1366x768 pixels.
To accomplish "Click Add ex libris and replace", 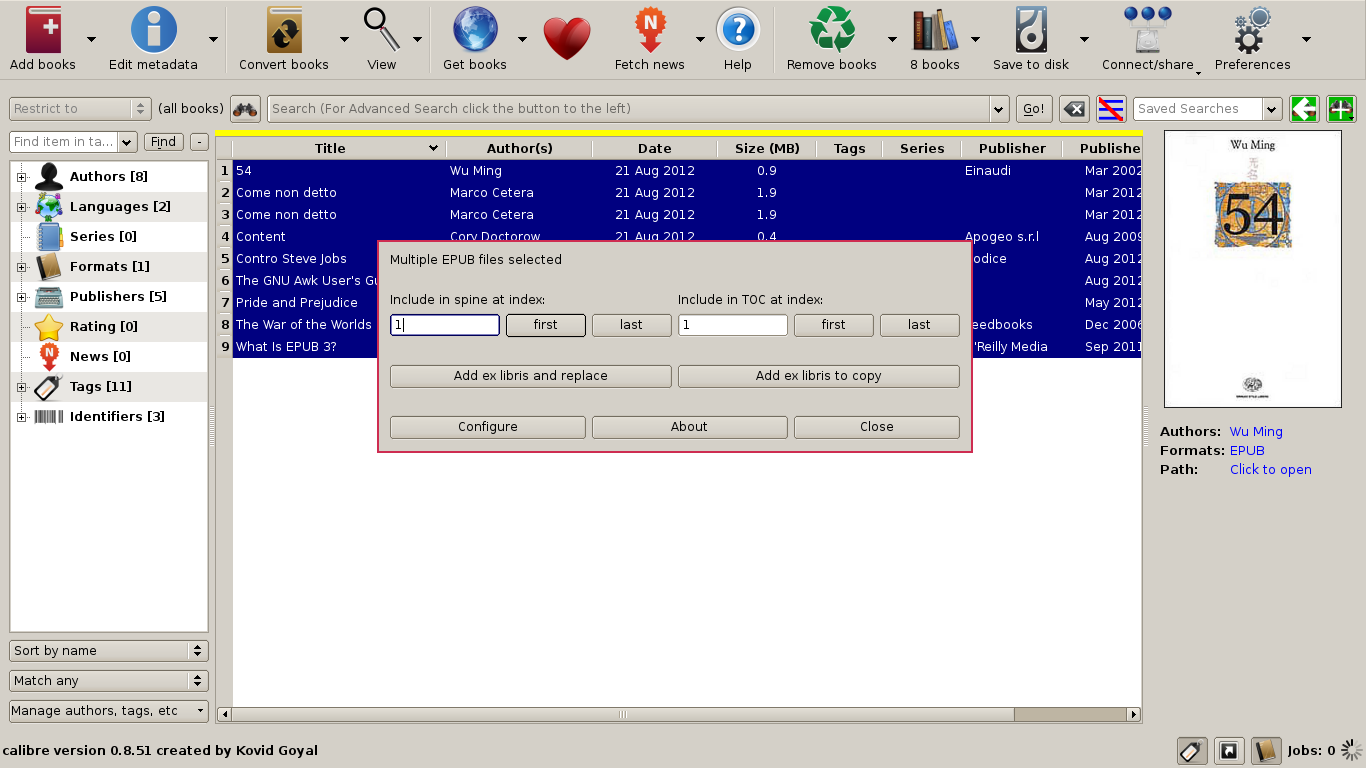I will click(531, 376).
